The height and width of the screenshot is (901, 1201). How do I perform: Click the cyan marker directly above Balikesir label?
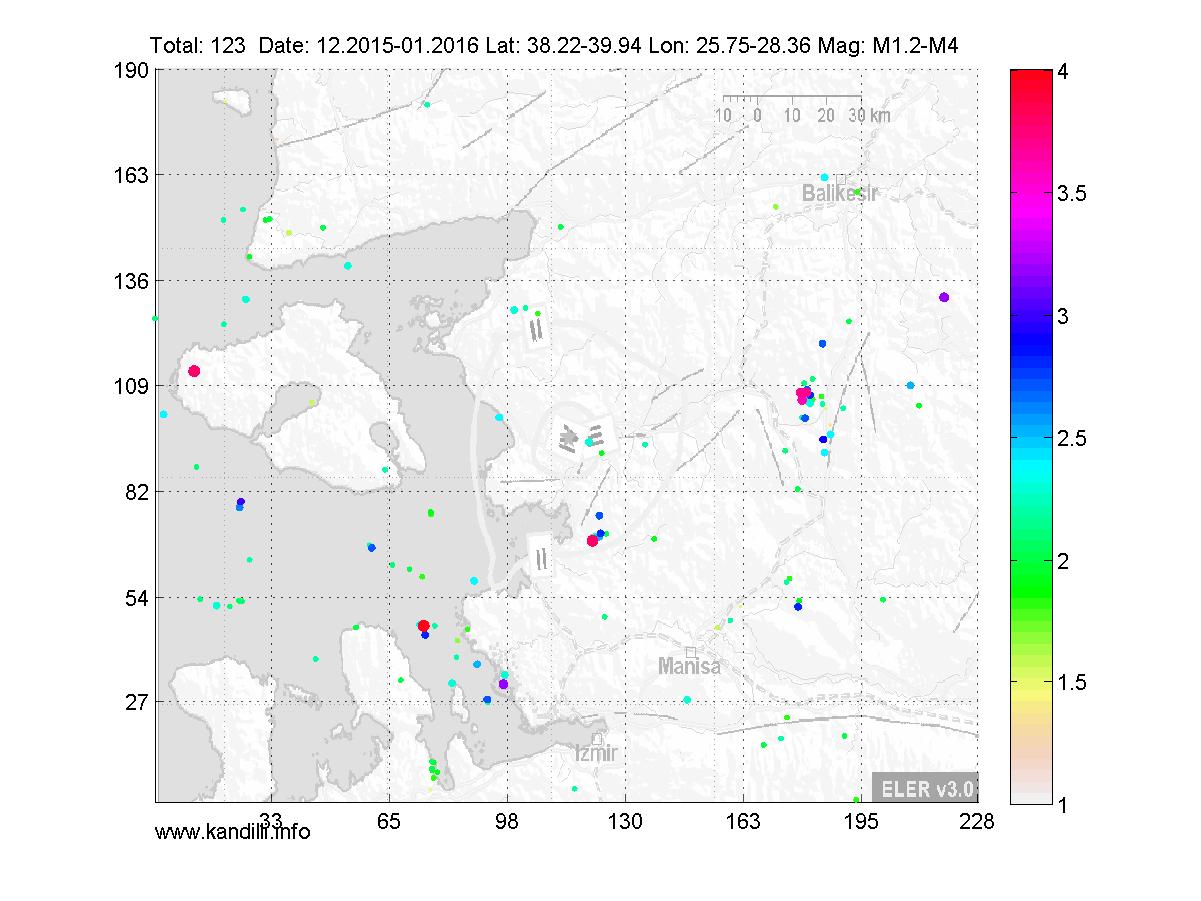point(824,177)
